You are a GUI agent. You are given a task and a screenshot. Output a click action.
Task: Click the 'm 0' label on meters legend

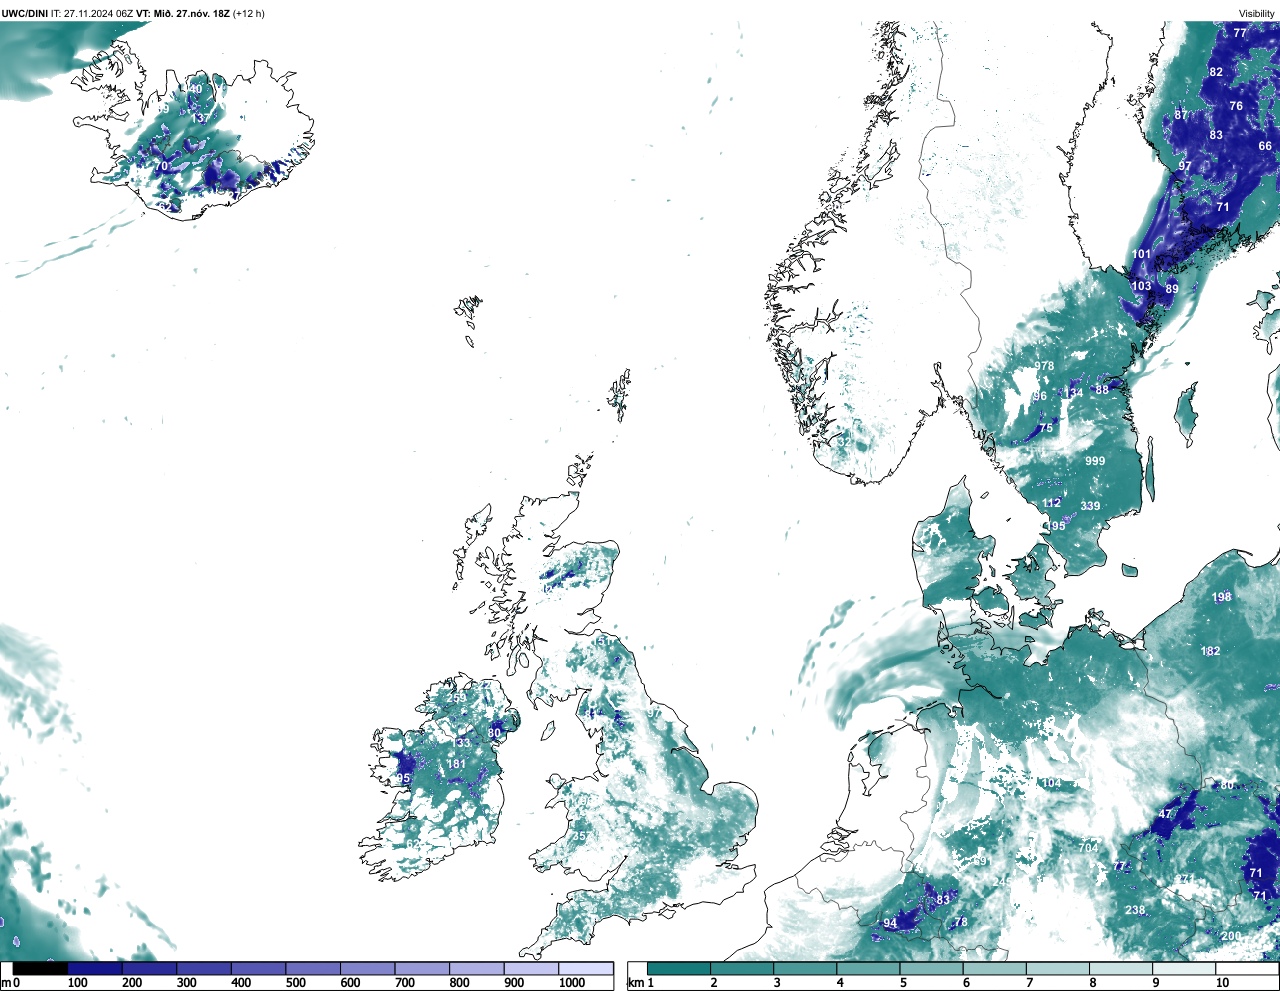point(10,983)
